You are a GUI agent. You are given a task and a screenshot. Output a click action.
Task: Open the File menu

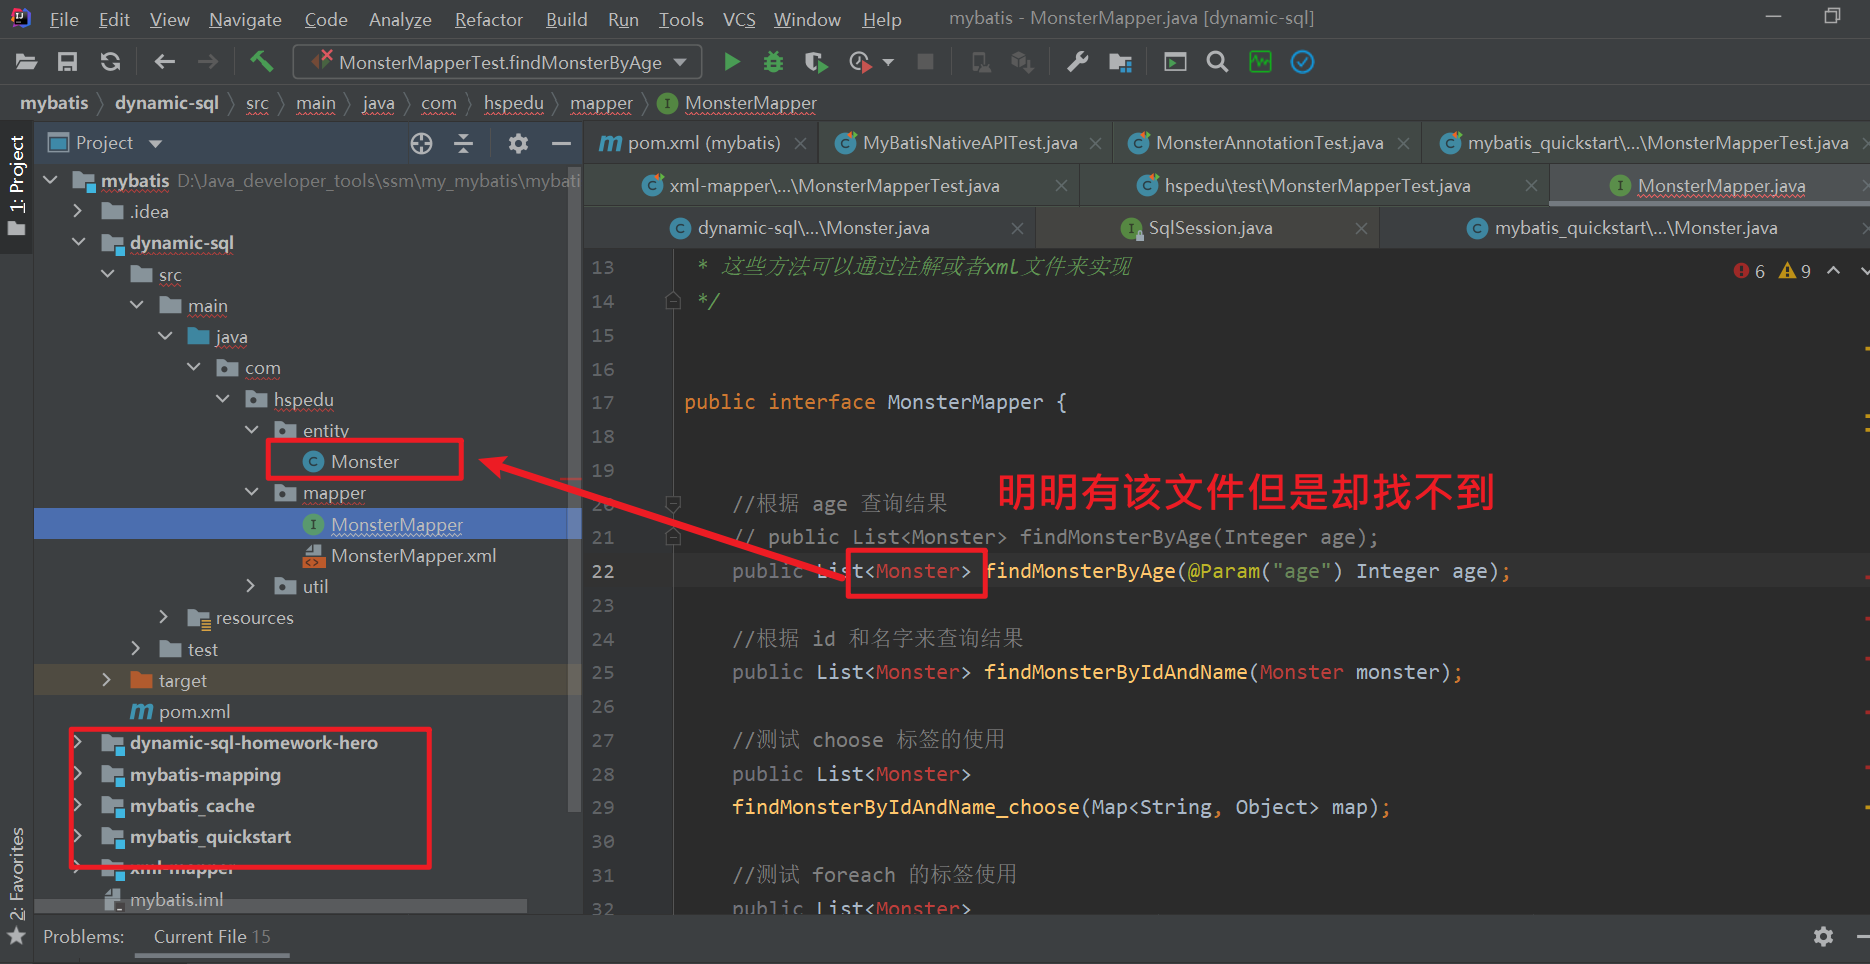tap(64, 19)
